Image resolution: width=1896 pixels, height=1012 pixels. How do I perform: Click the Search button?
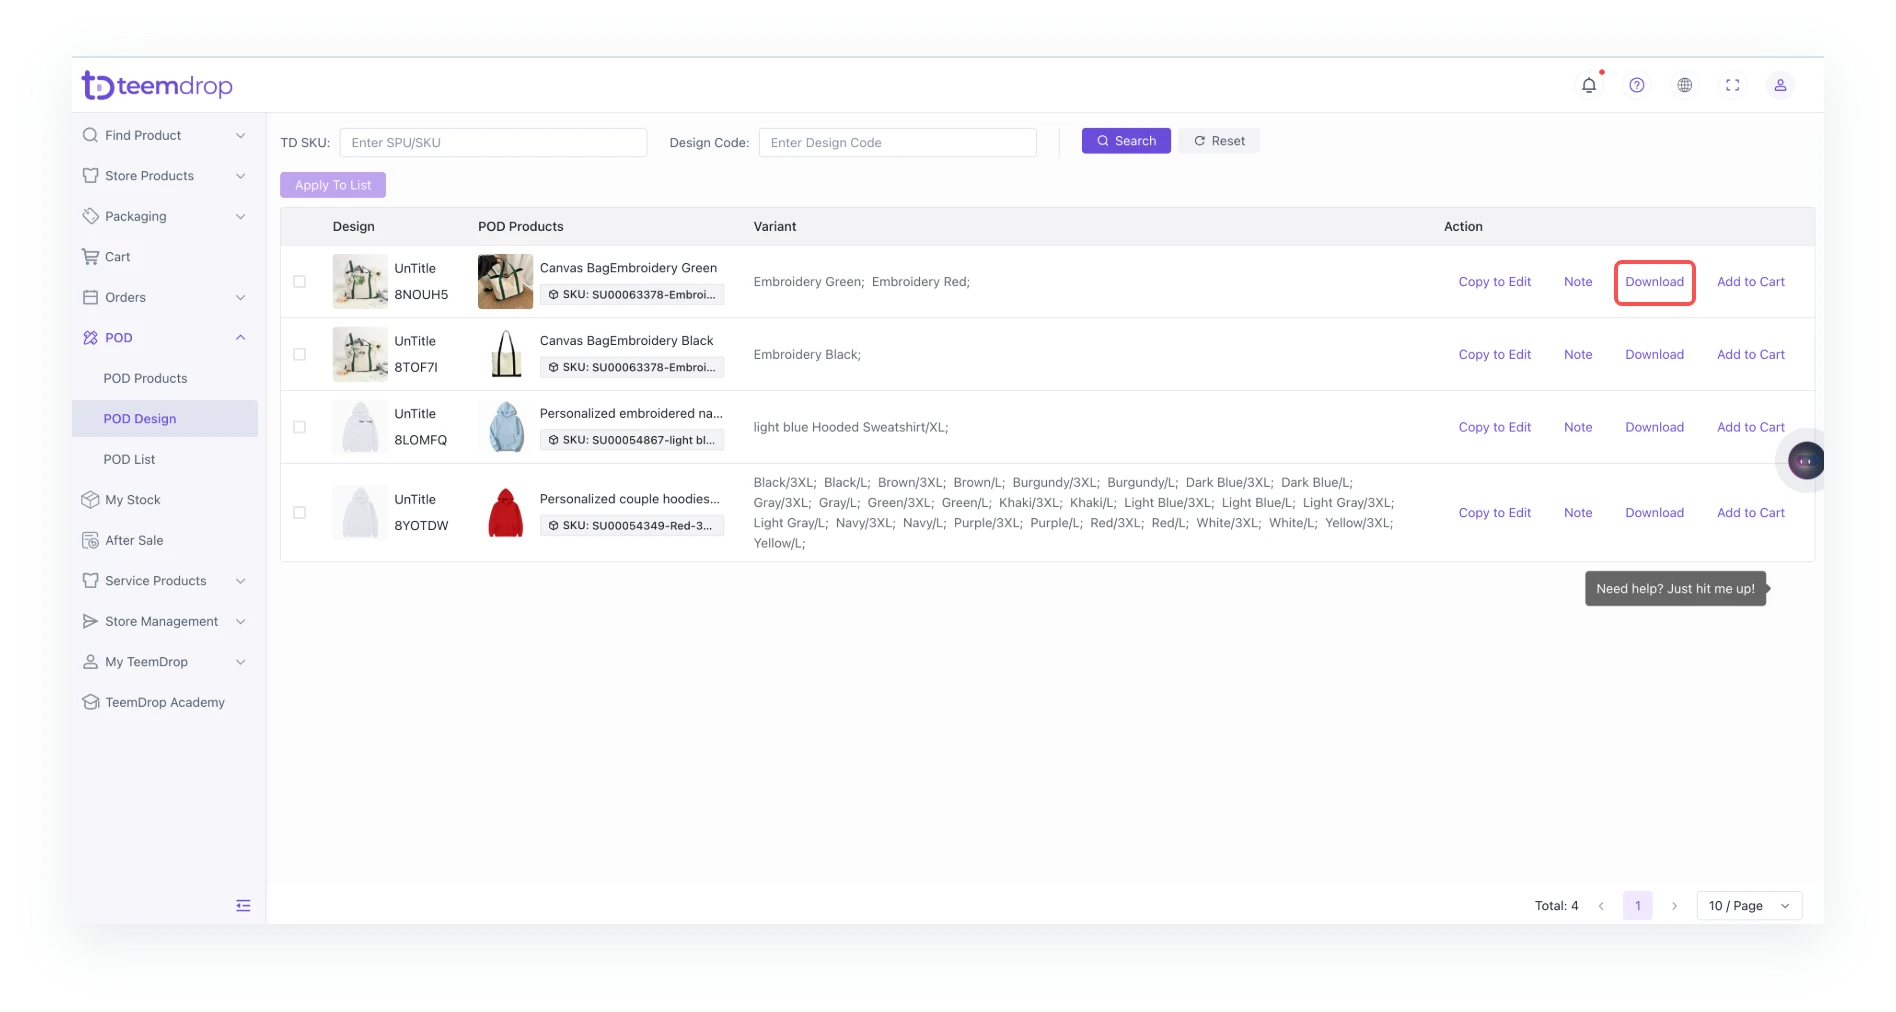(1125, 141)
